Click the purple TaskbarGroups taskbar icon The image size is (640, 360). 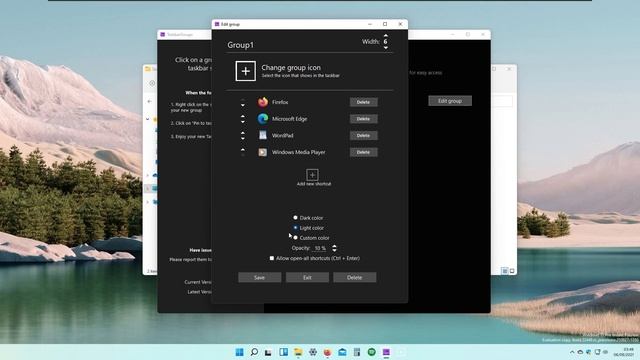pos(386,352)
